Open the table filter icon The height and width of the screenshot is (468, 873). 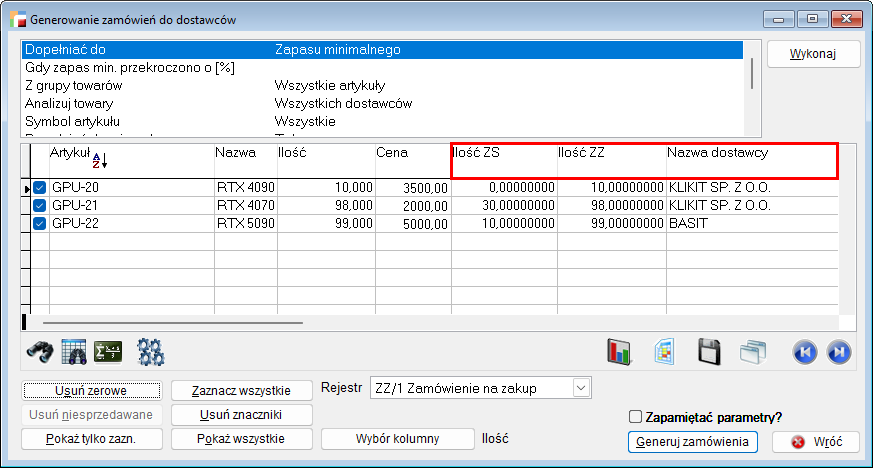pos(74,351)
